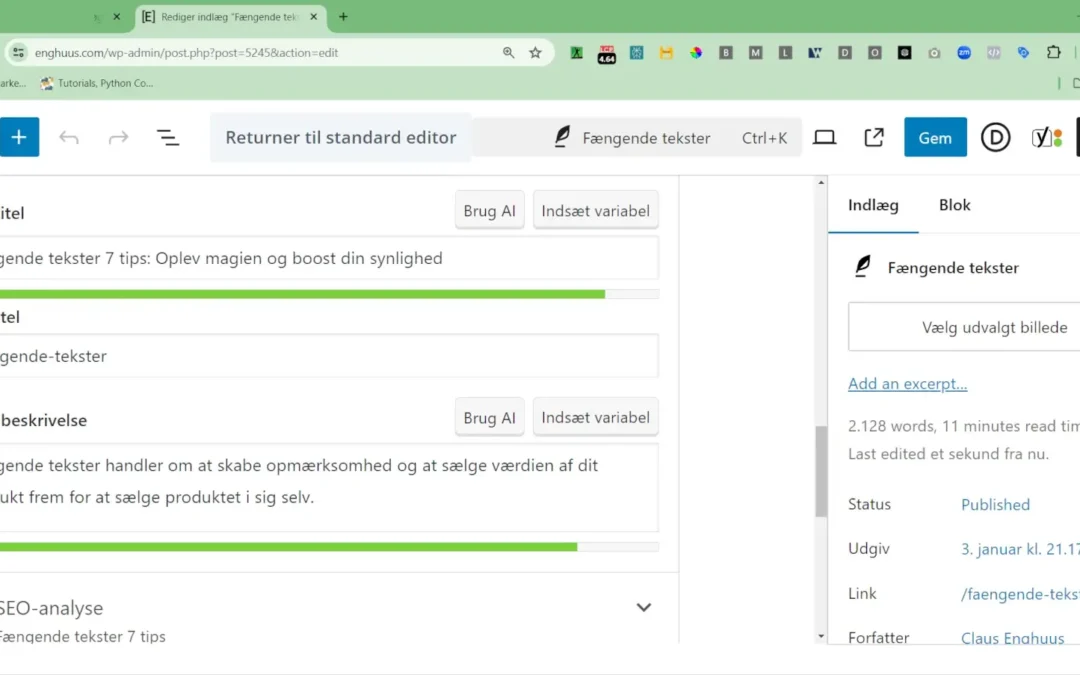Switch to the Blok tab
The width and height of the screenshot is (1080, 675).
coord(955,205)
